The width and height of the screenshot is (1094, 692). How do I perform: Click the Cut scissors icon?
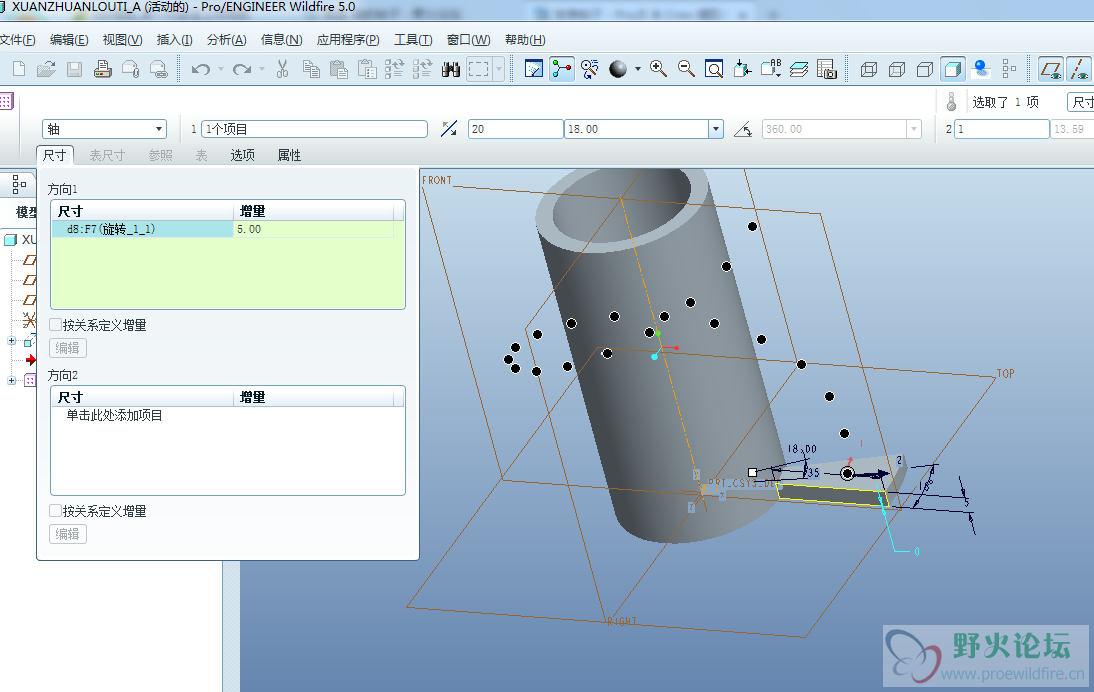pyautogui.click(x=283, y=69)
